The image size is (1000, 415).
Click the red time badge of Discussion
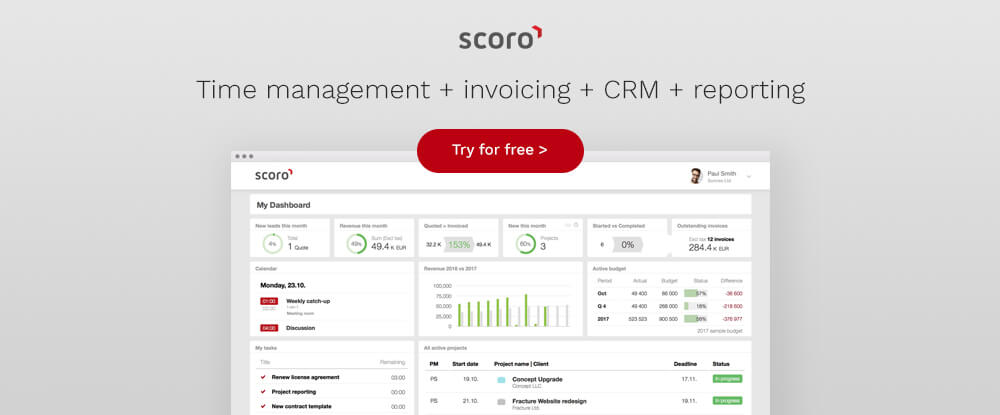[268, 328]
